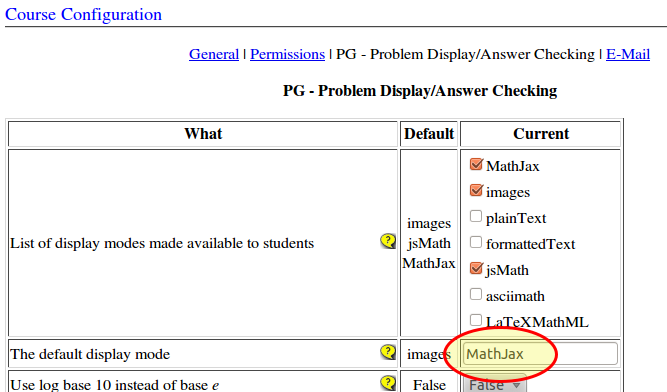Open help for display modes list
The width and height of the screenshot is (667, 392).
coord(388,241)
